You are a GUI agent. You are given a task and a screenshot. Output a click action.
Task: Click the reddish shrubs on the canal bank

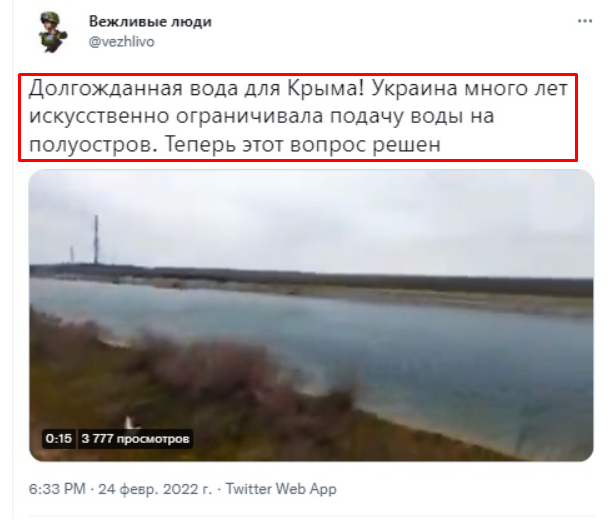point(204,363)
